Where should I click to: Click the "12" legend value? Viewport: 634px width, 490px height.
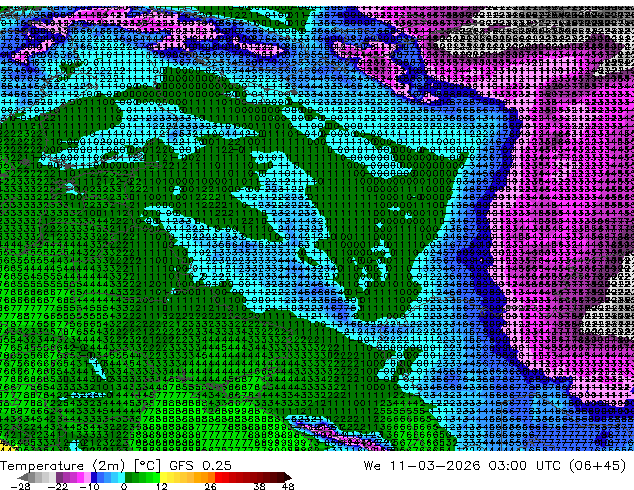point(162,486)
